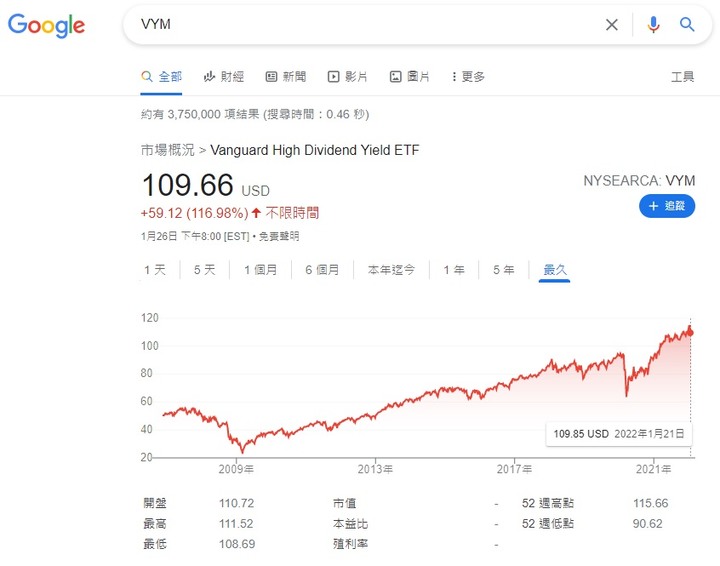Click the 109.85 USD chart tooltip
This screenshot has height=566, width=720.
[619, 434]
